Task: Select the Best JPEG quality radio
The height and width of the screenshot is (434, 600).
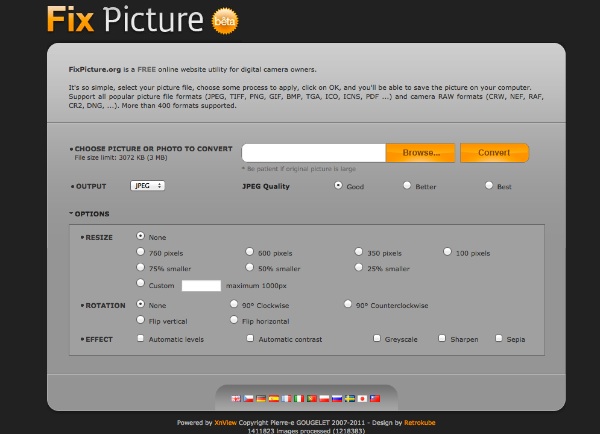Action: (489, 185)
